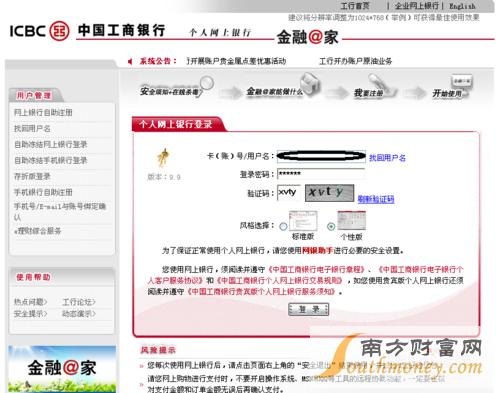Open 网上银行自助注册 in sidebar
The height and width of the screenshot is (393, 500).
coord(43,112)
